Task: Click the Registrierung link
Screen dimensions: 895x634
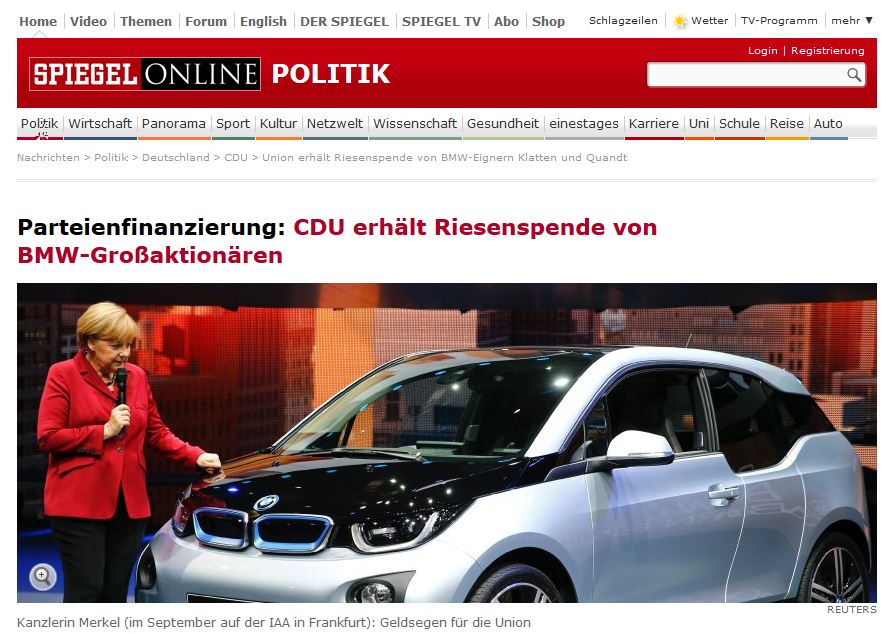Action: 828,51
